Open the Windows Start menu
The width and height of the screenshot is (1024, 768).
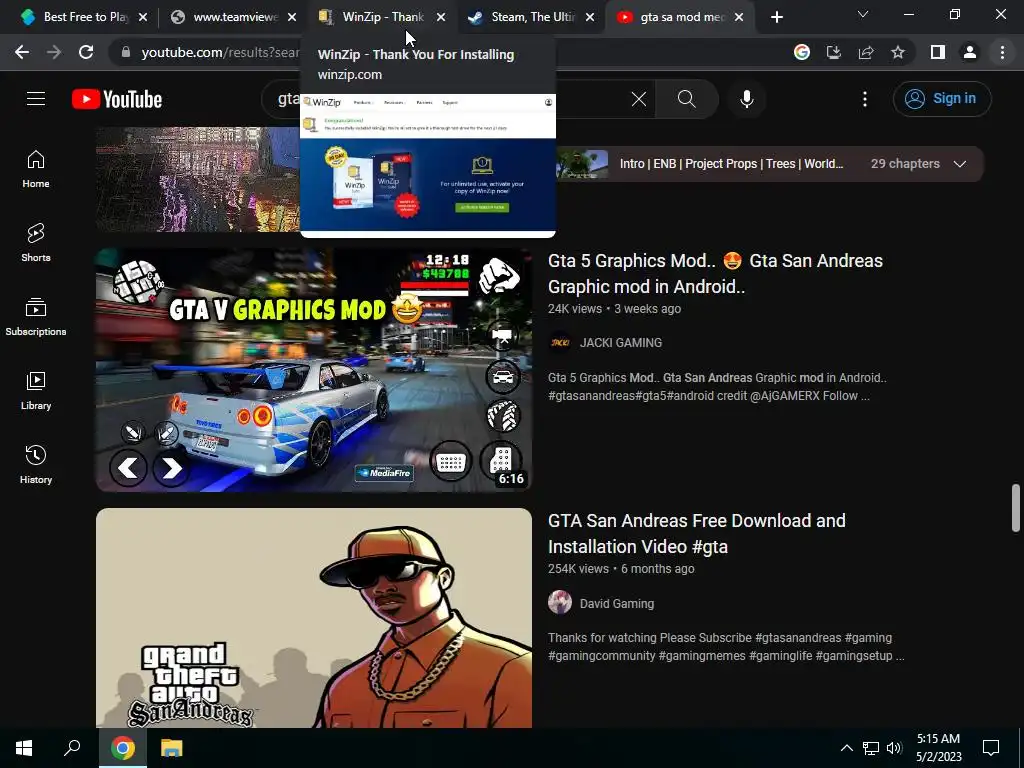tap(24, 748)
